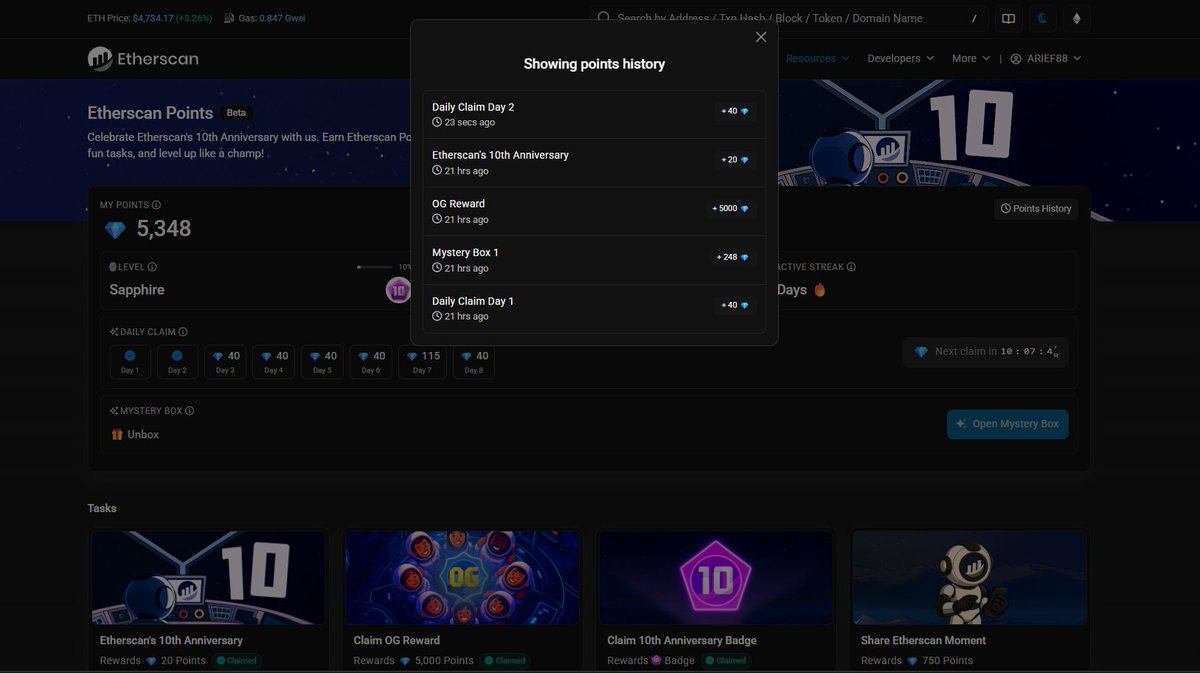Expand the More menu
Screen dimensions: 1200x673
971,58
